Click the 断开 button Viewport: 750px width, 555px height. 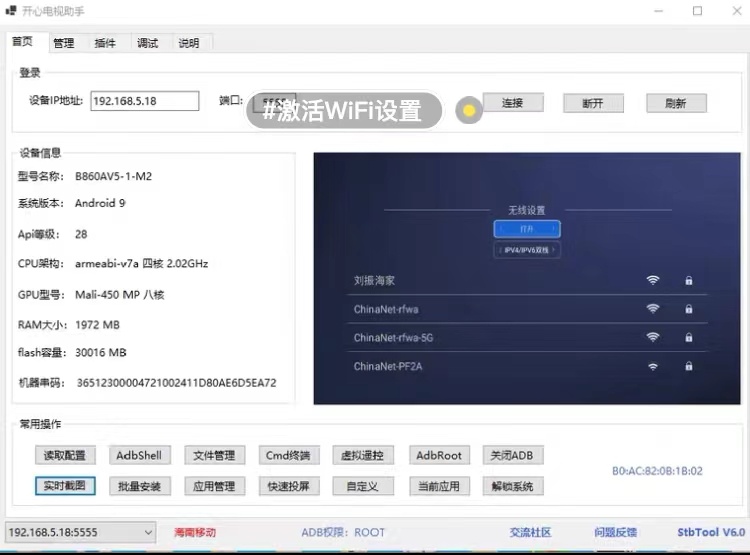[x=592, y=103]
